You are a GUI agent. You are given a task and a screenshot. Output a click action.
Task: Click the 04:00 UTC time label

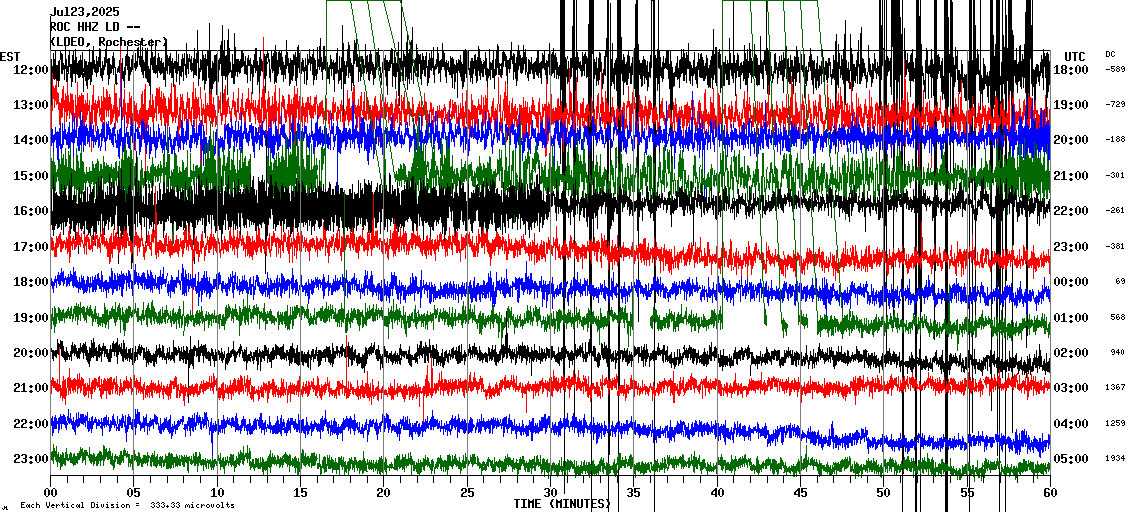click(x=1071, y=423)
